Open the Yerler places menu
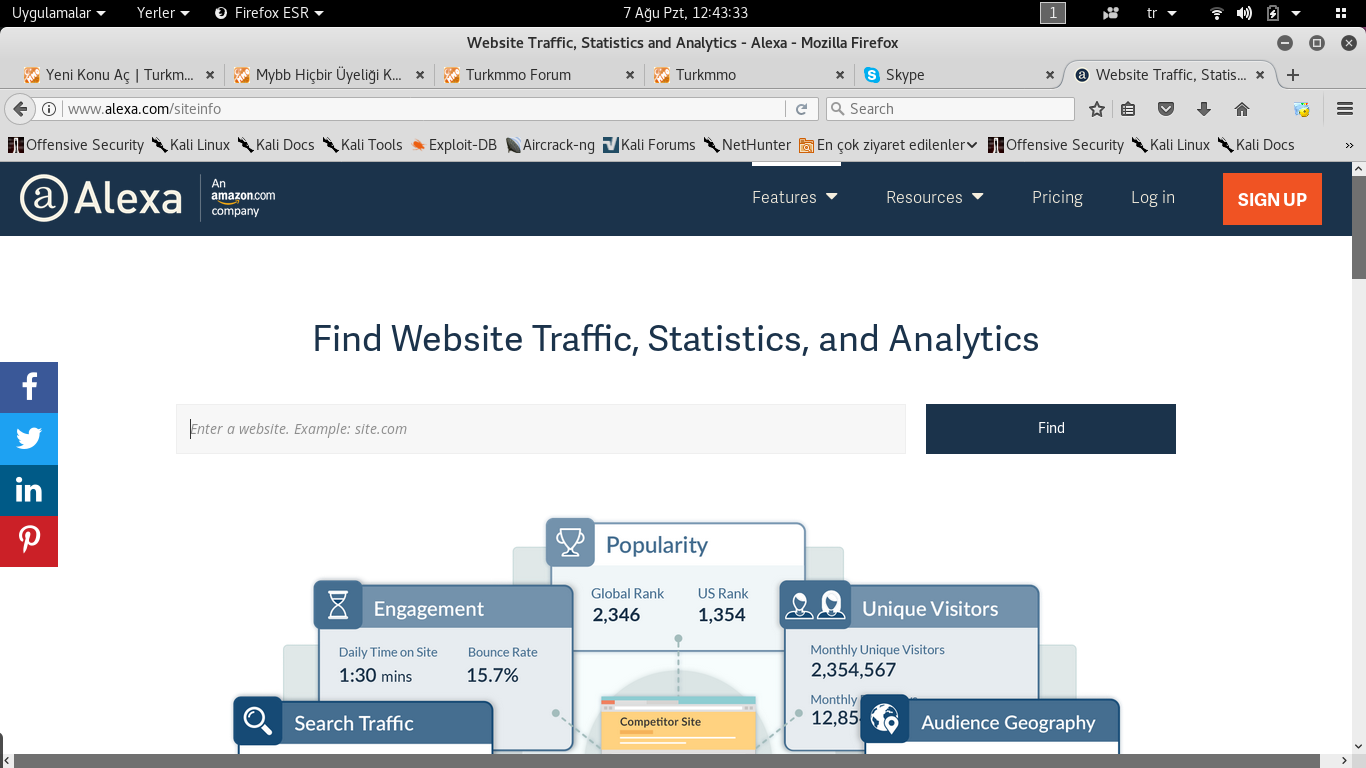The image size is (1366, 768). [163, 13]
